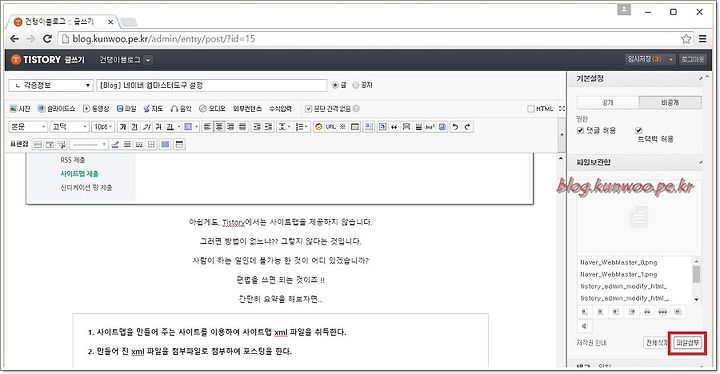Image resolution: width=720 pixels, height=374 pixels.
Task: Collapse 기본설정 panel
Action: click(x=701, y=79)
